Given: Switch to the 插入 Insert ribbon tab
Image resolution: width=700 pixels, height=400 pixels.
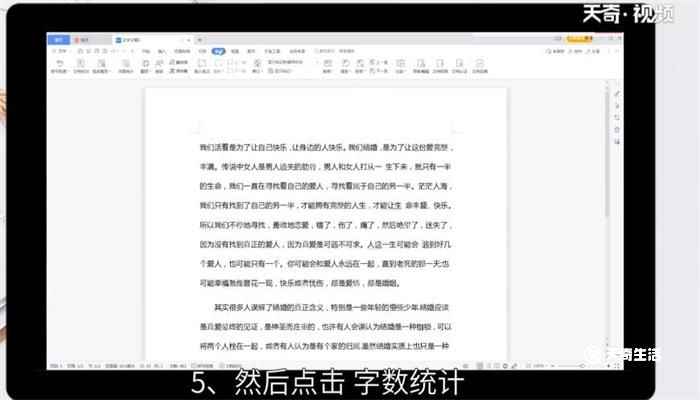Looking at the screenshot, I should (x=161, y=51).
